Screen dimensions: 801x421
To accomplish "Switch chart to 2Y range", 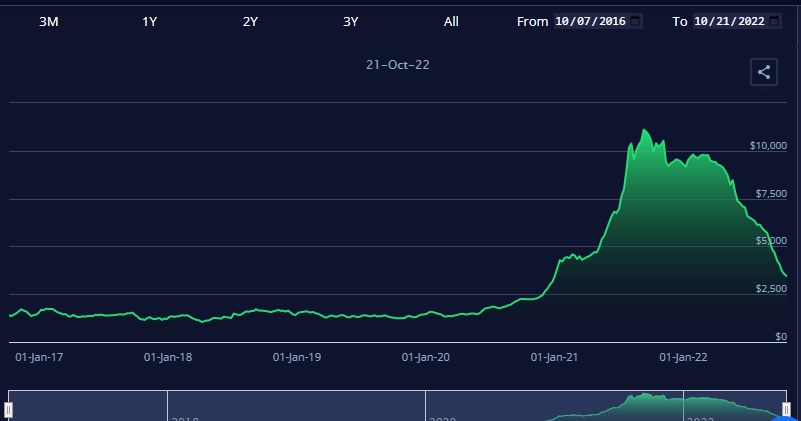I will pos(250,21).
